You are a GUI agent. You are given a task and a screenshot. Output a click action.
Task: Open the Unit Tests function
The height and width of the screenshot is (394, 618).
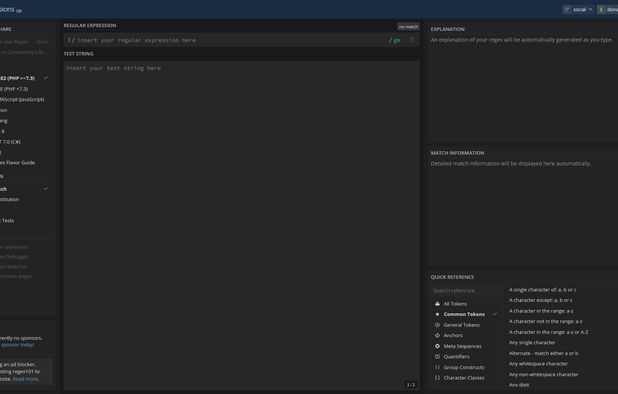pos(24,221)
